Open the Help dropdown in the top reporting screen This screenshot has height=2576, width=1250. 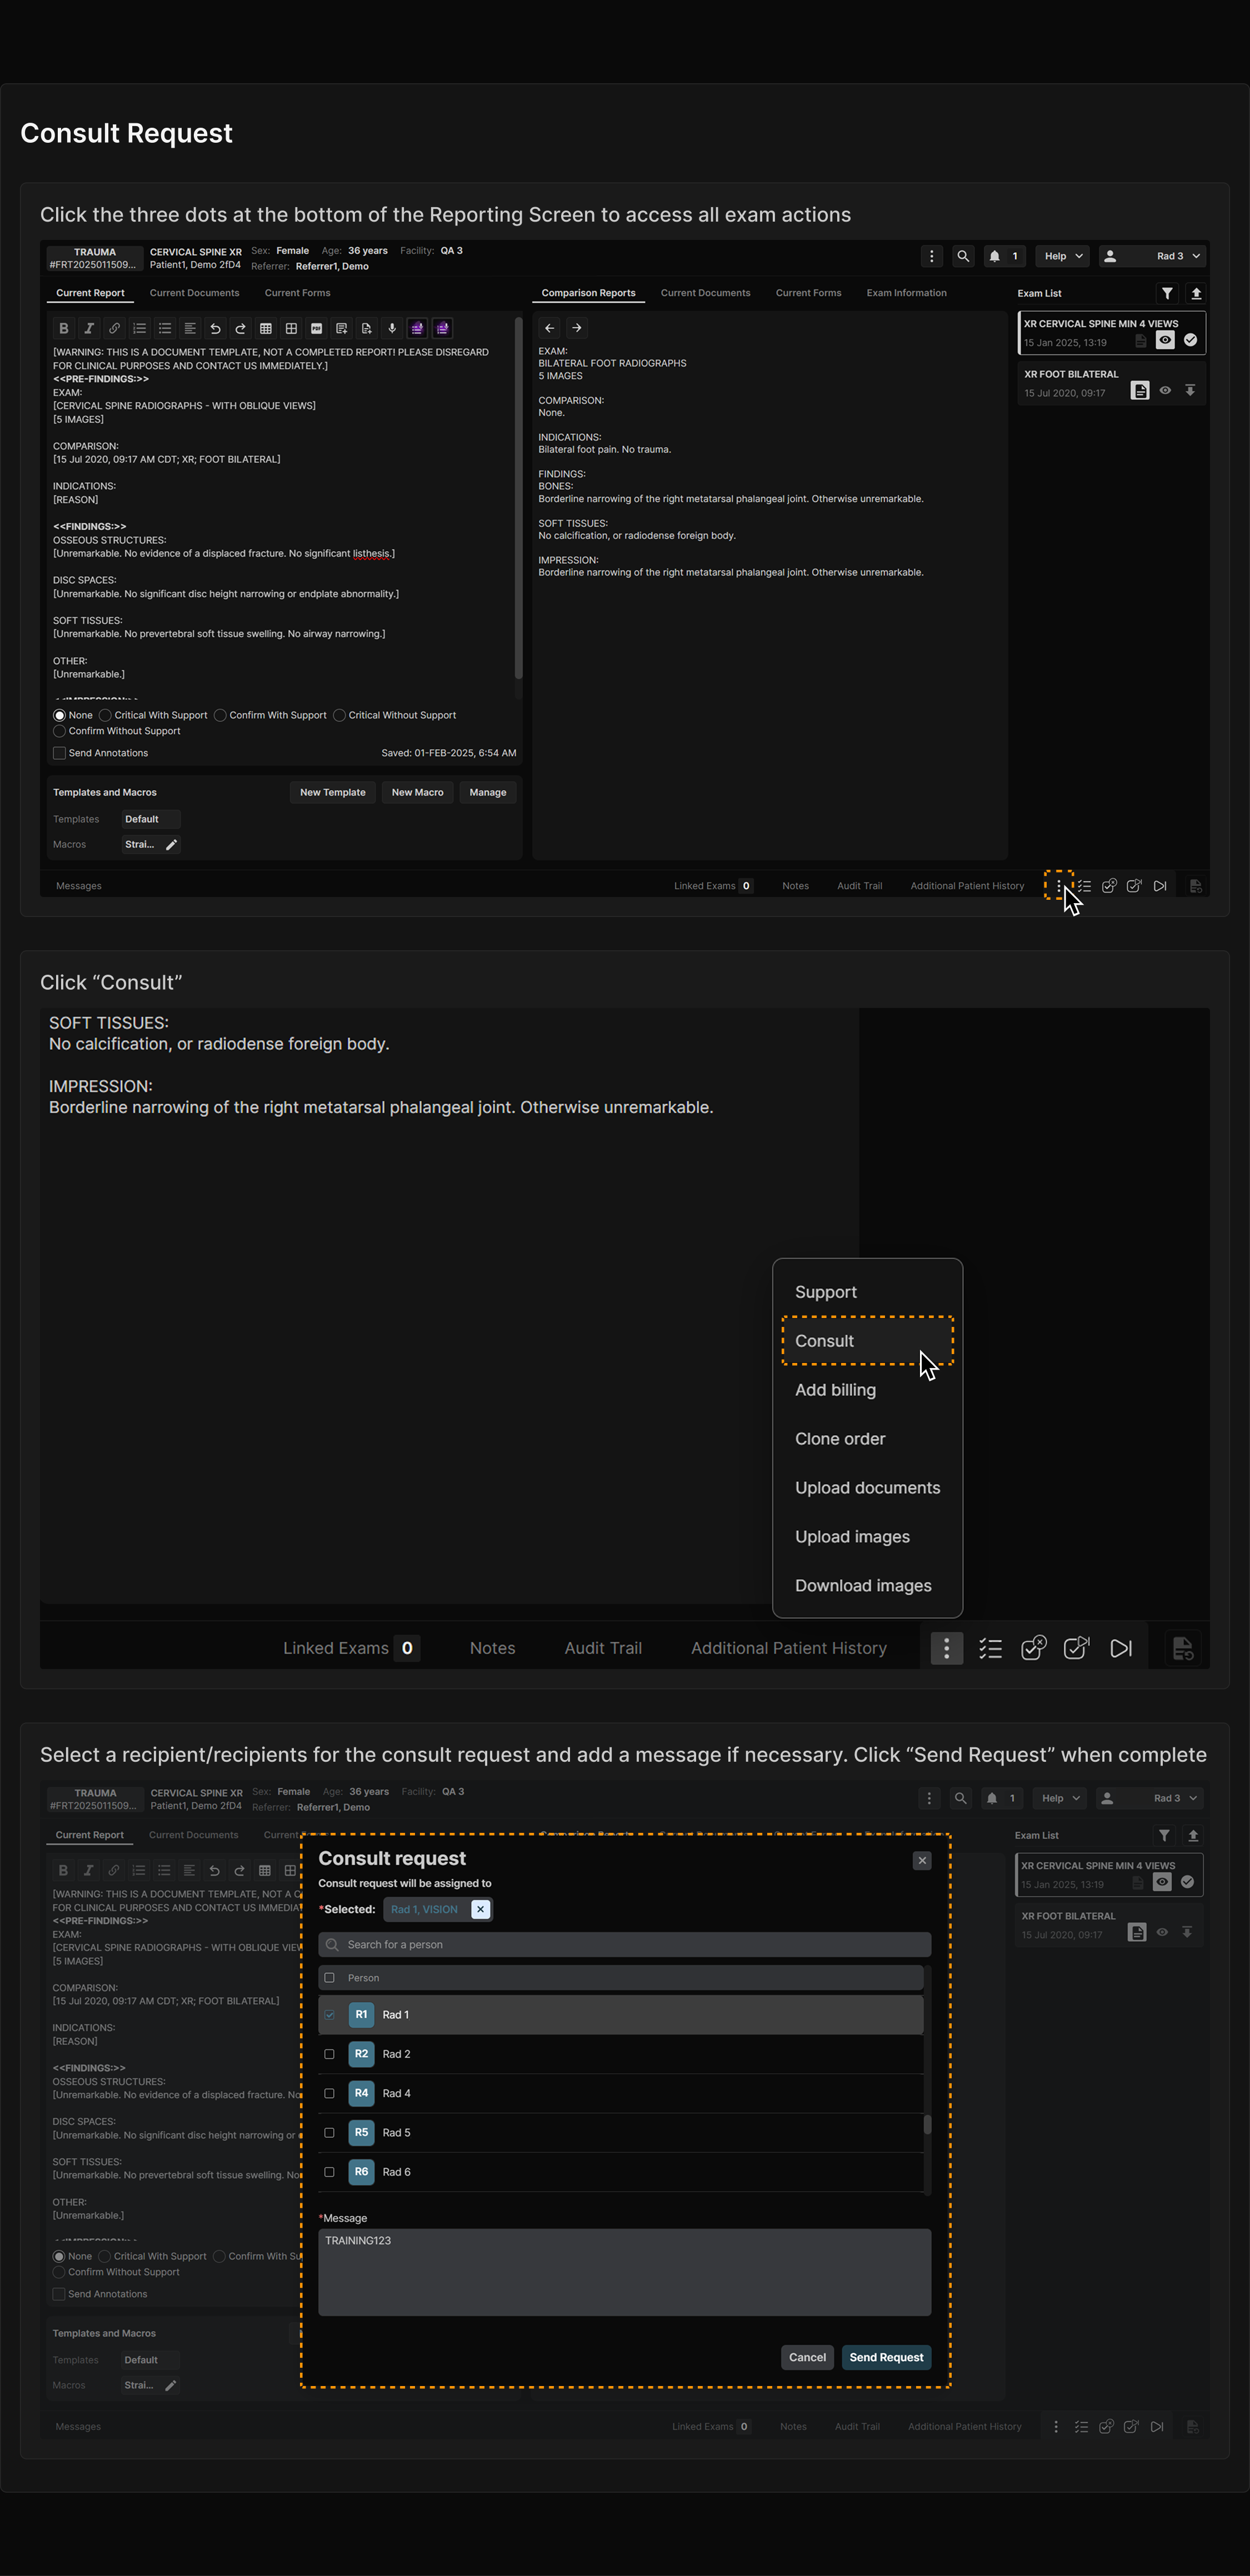point(1063,256)
